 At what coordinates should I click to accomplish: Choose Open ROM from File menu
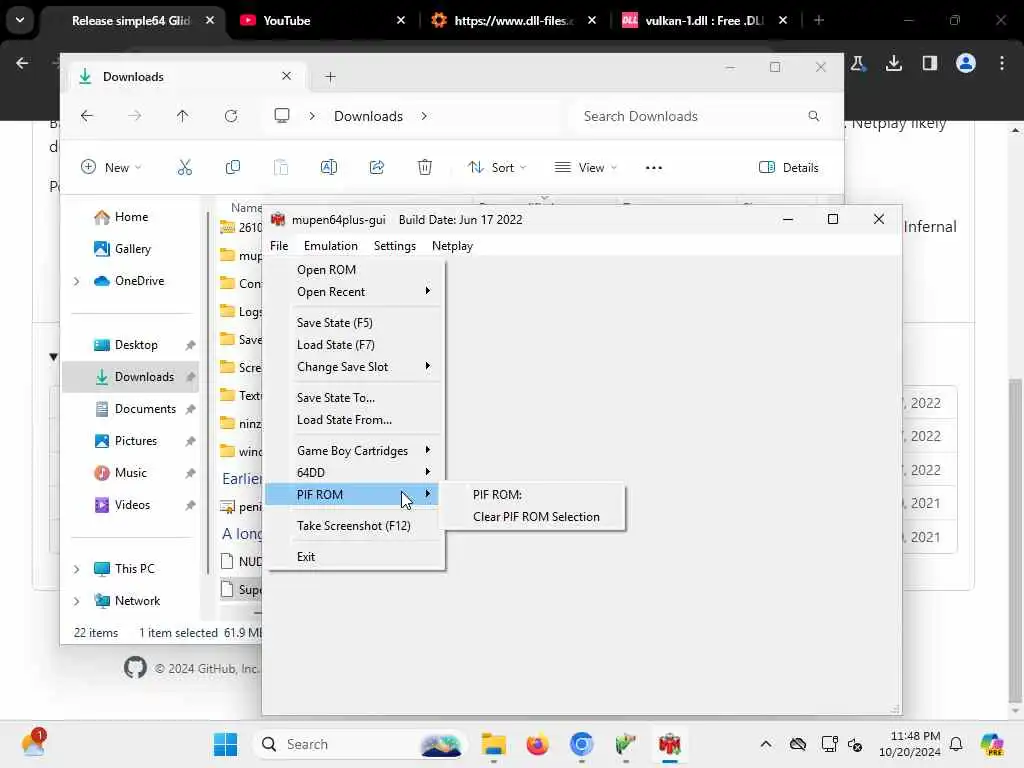[x=356, y=270]
